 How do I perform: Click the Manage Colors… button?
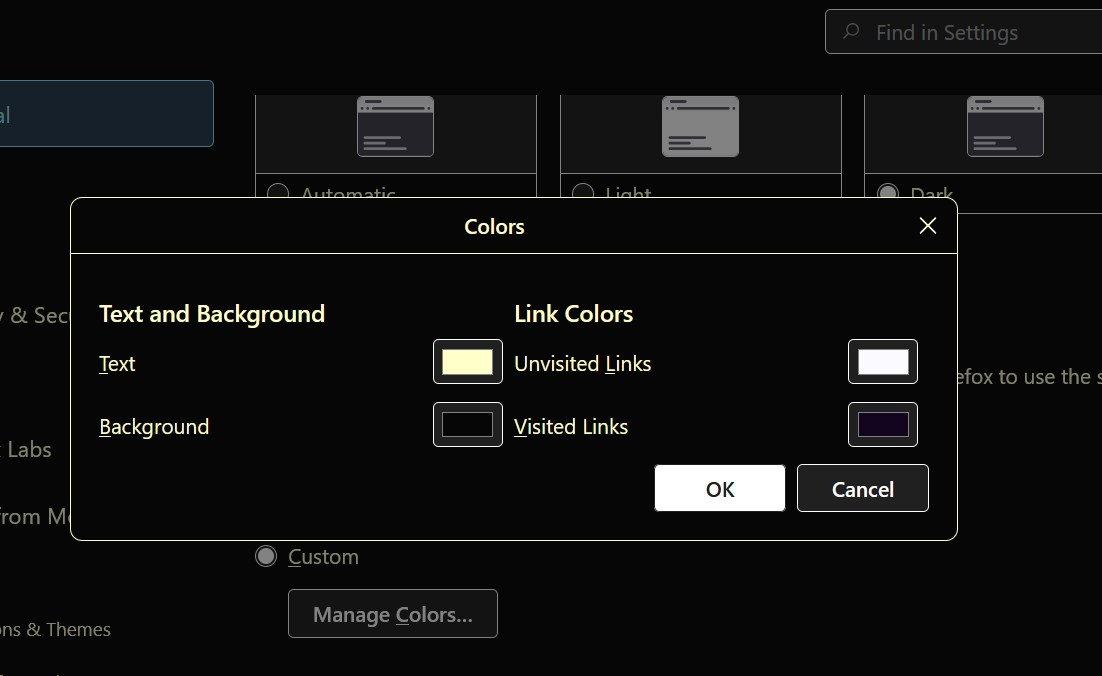coord(393,613)
